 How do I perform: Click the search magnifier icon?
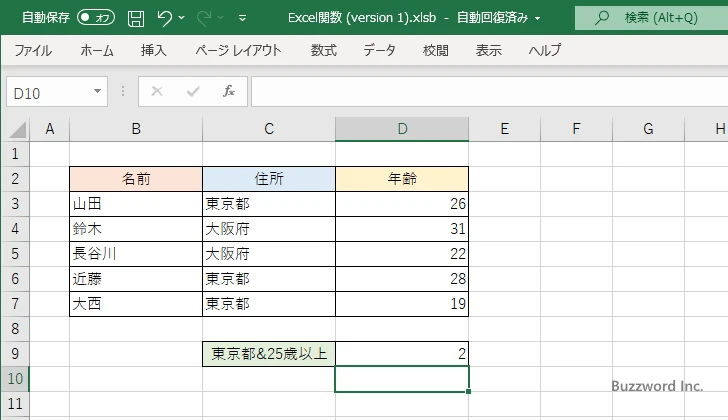point(602,18)
